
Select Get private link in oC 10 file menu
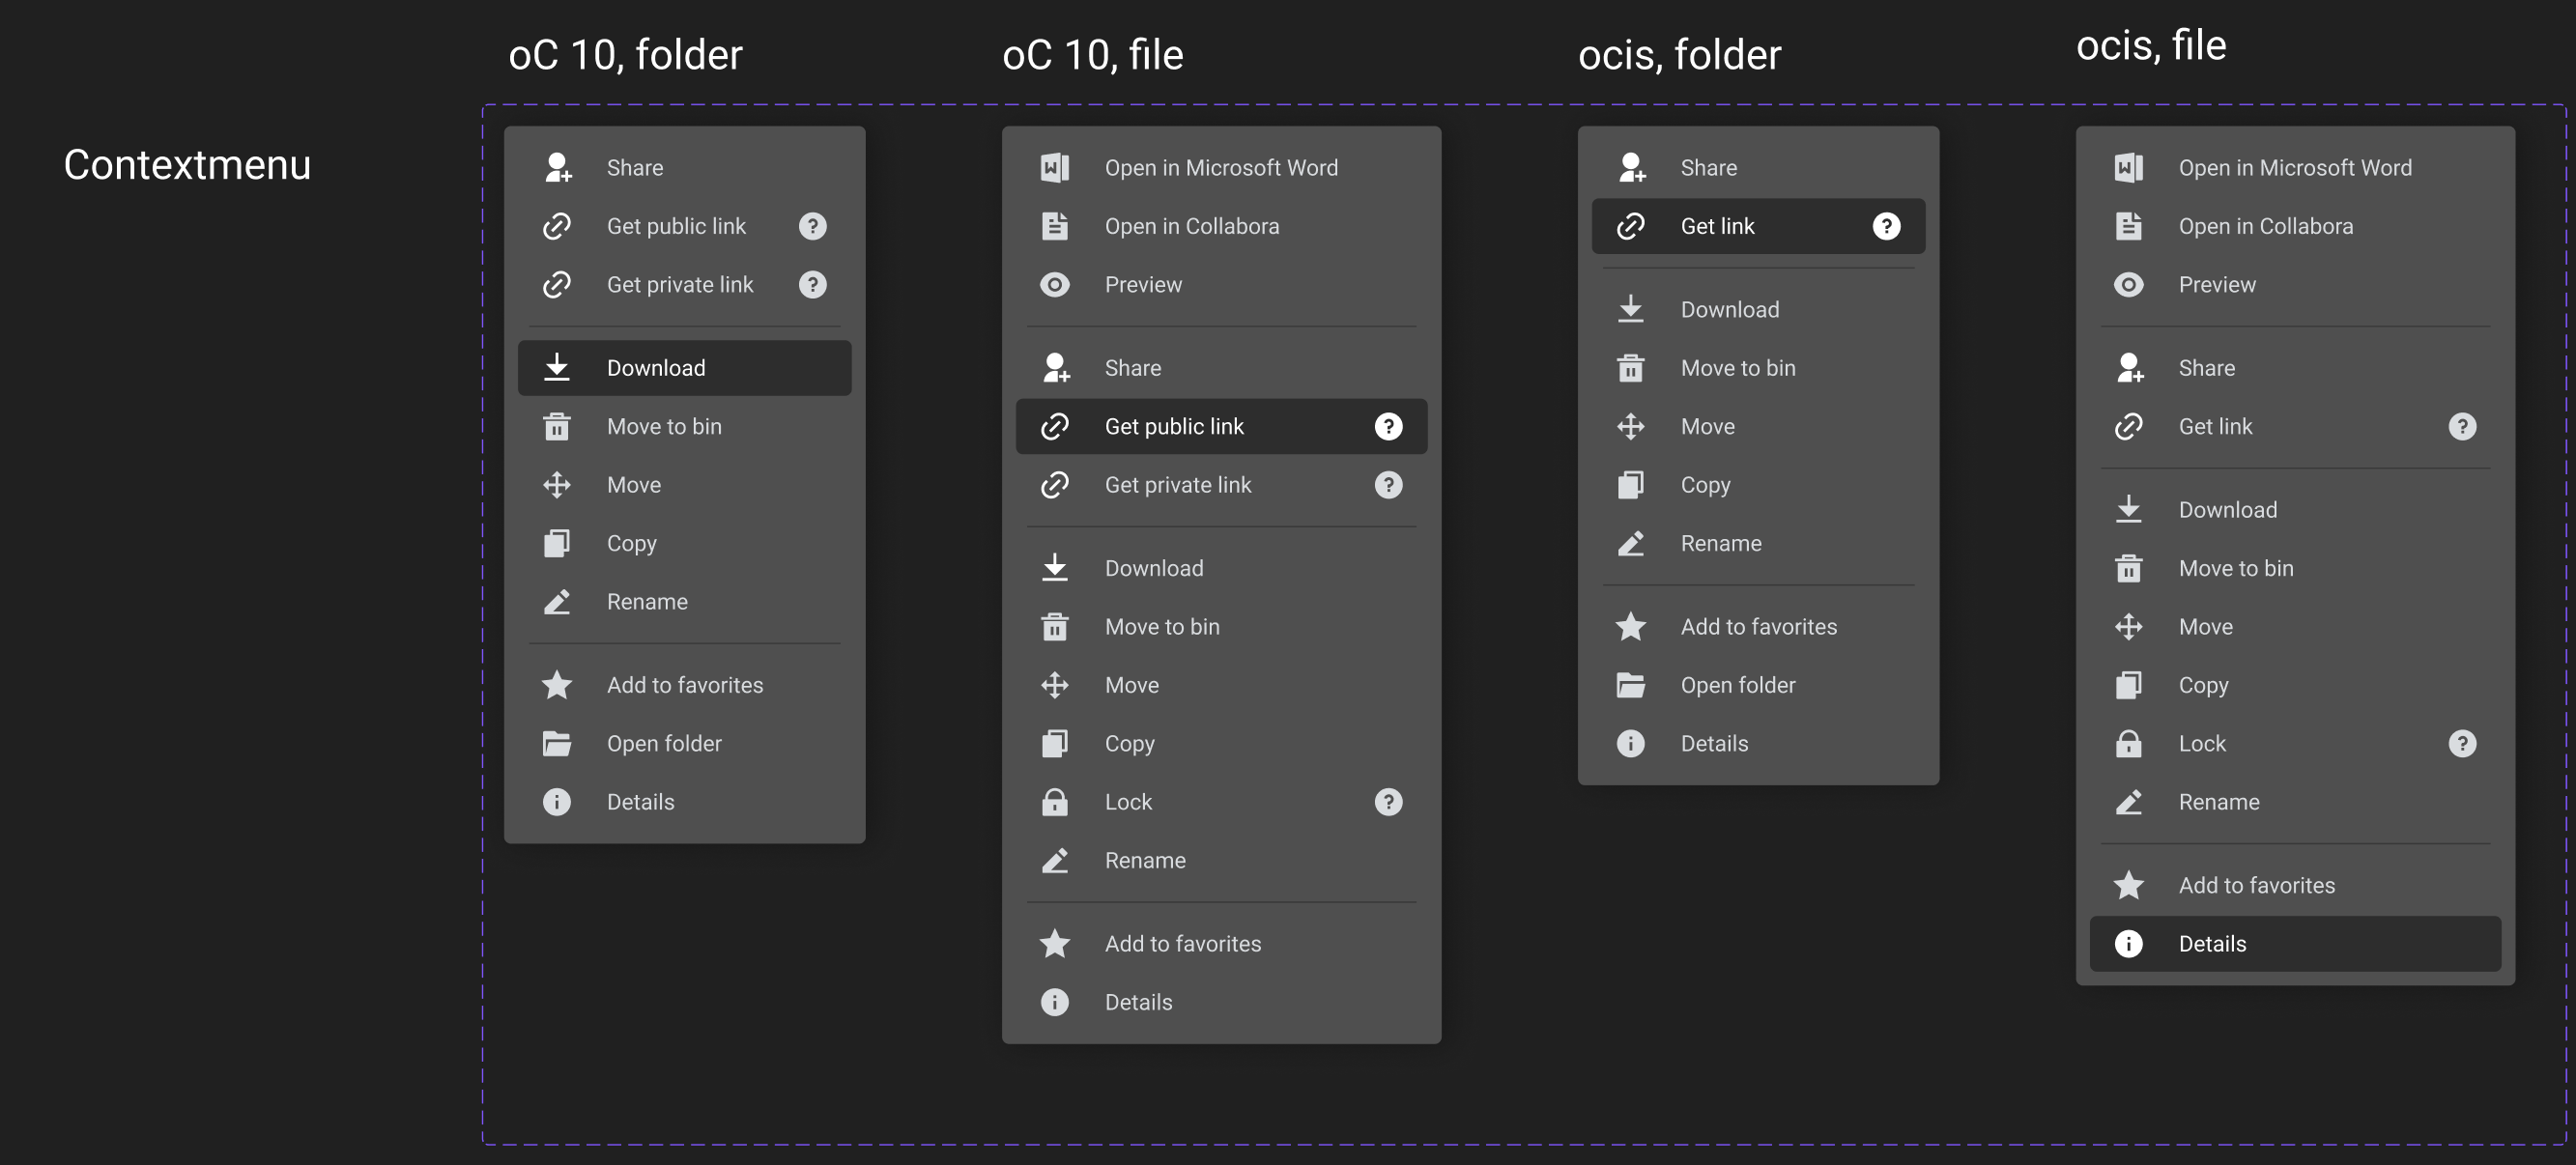[x=1178, y=485]
